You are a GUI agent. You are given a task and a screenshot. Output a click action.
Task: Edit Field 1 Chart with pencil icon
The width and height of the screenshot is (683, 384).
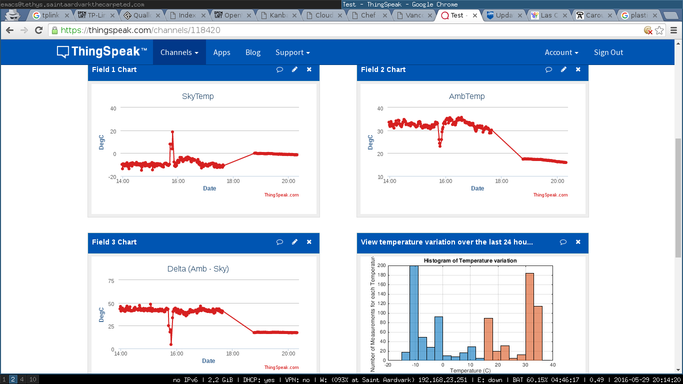click(295, 70)
